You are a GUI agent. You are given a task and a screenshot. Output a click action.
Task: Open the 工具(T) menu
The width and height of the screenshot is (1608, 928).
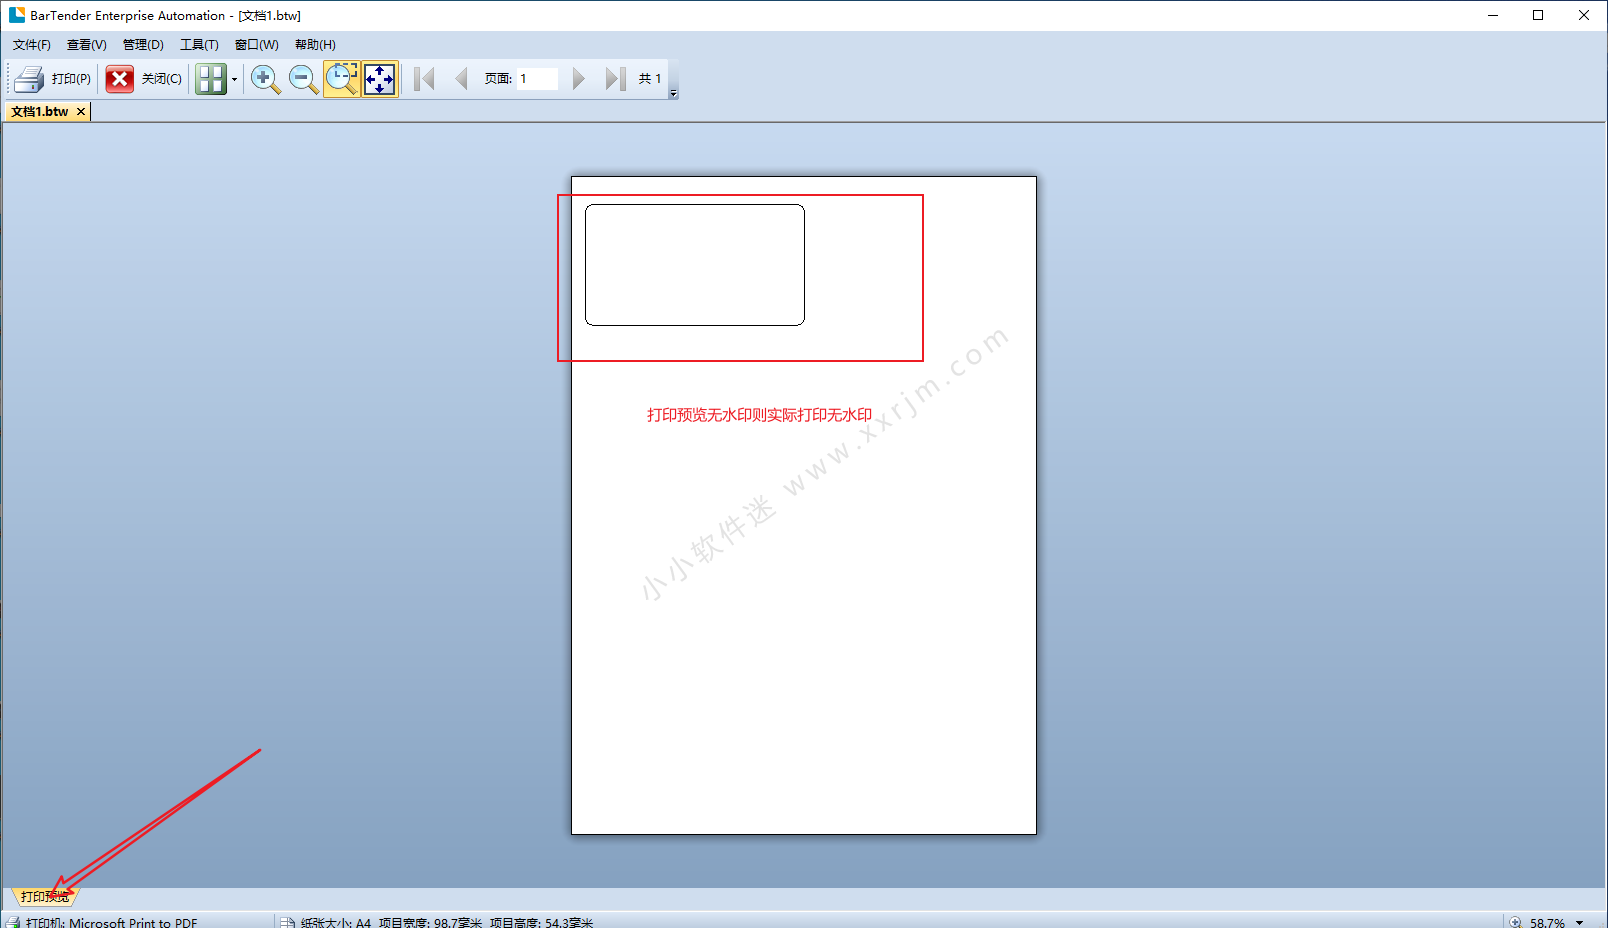click(199, 45)
